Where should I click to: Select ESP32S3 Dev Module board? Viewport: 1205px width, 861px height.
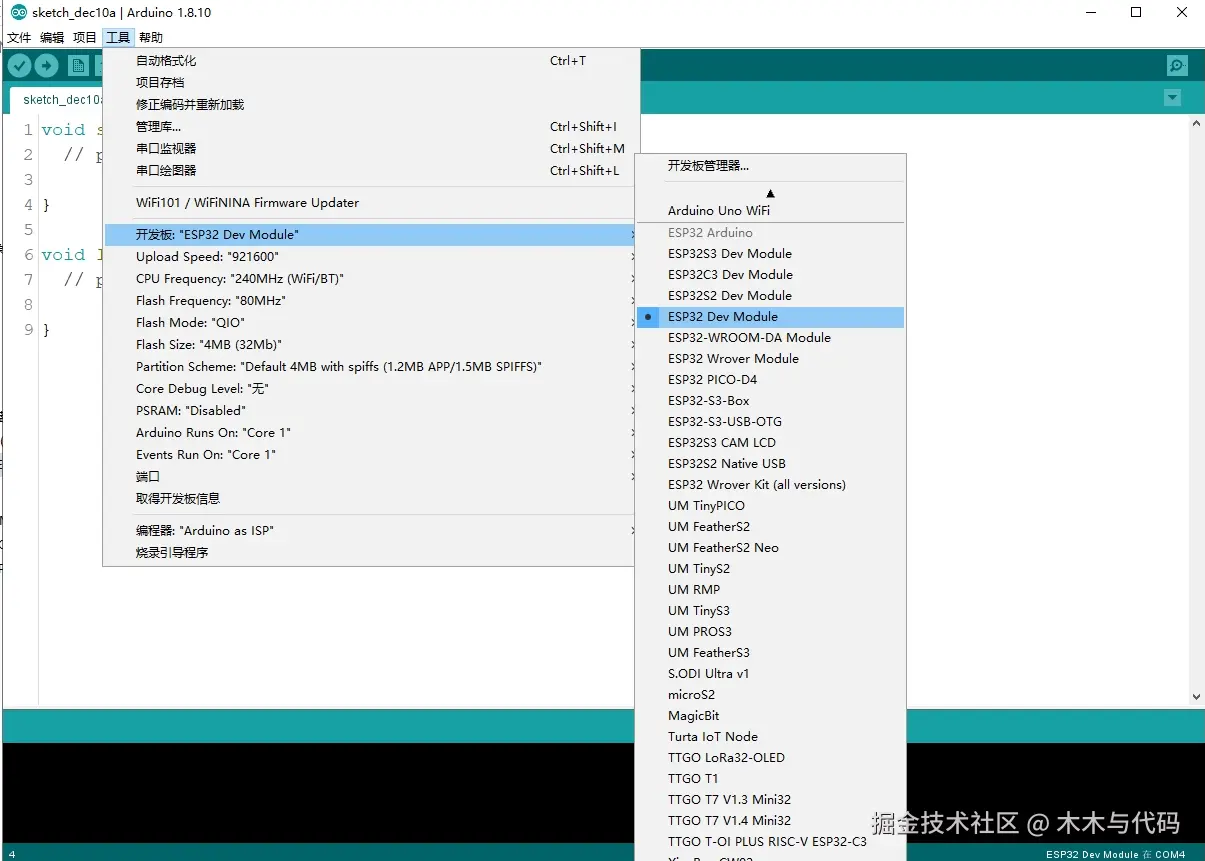click(x=770, y=254)
